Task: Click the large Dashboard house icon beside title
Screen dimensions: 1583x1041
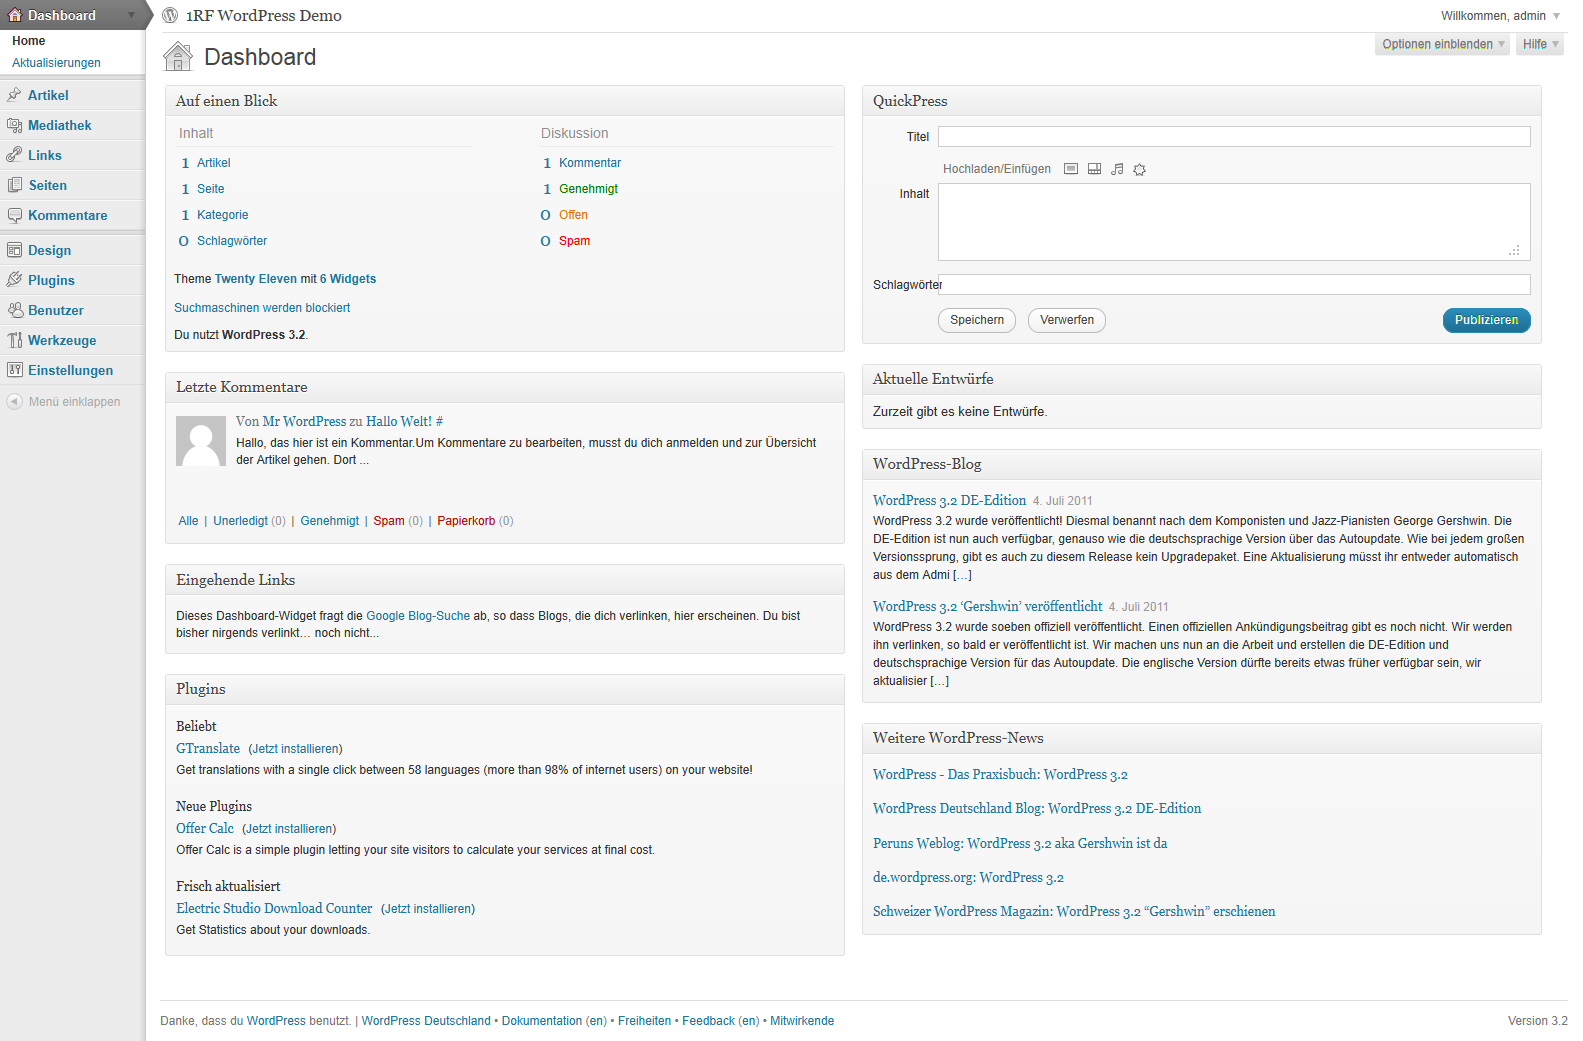Action: tap(178, 56)
